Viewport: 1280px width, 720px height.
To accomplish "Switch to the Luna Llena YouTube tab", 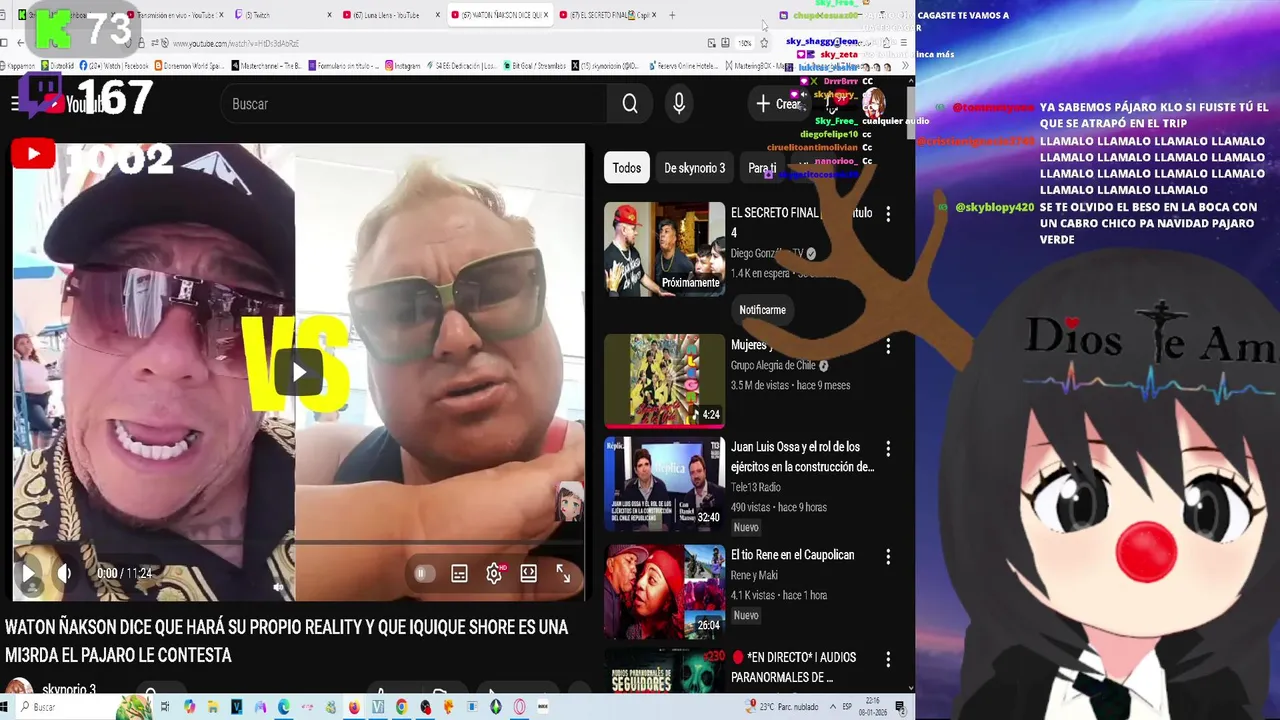I will pos(386,15).
